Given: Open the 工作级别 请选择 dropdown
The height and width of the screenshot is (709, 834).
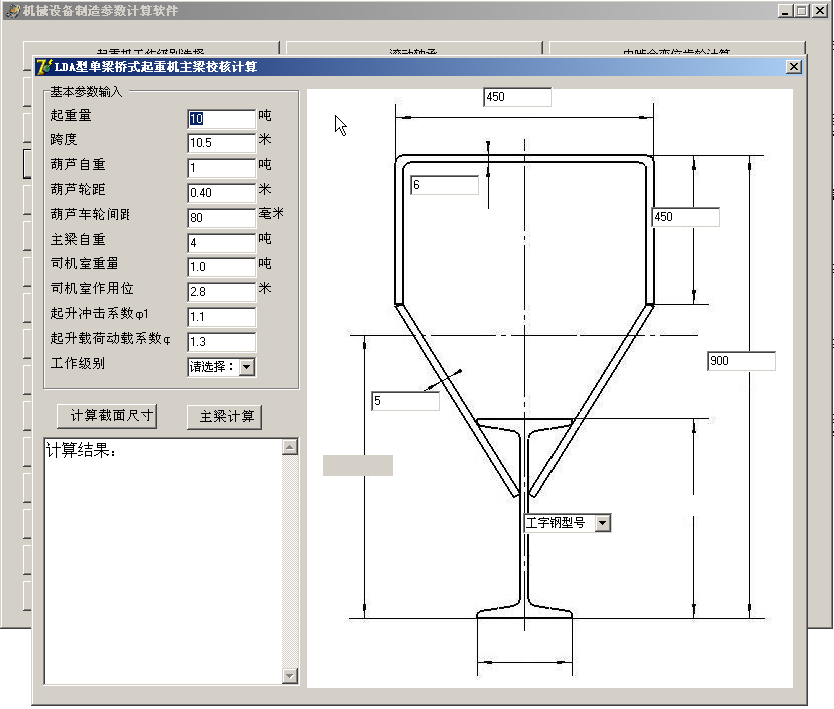Looking at the screenshot, I should coord(246,367).
